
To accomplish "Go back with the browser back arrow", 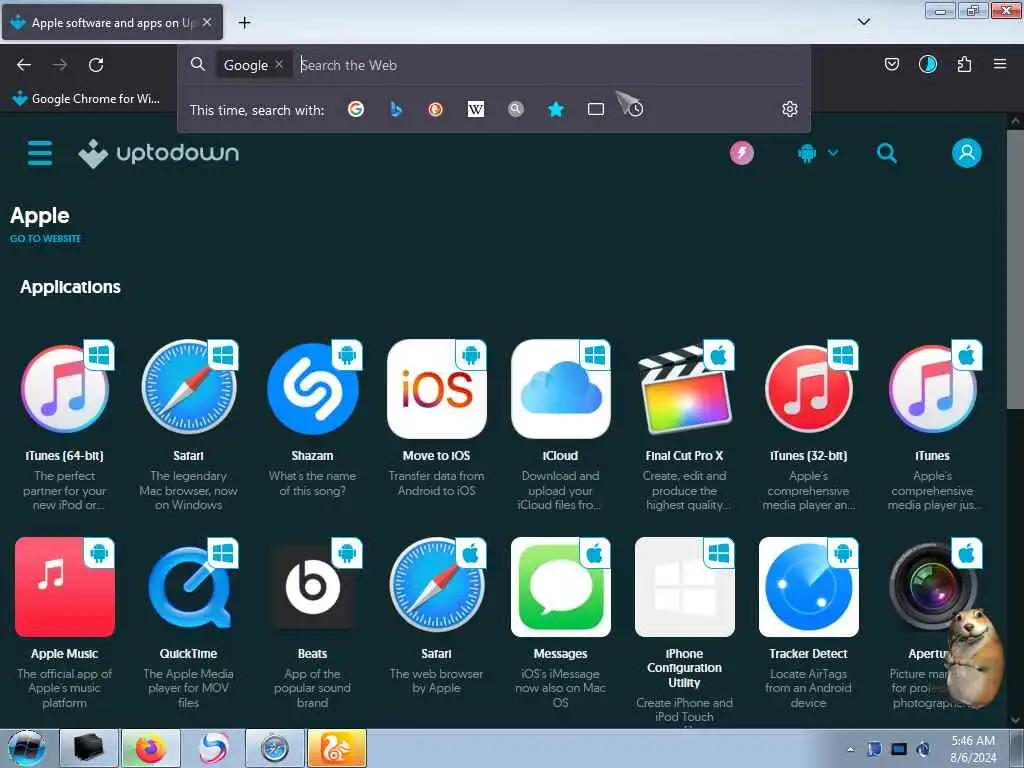I will [x=24, y=65].
